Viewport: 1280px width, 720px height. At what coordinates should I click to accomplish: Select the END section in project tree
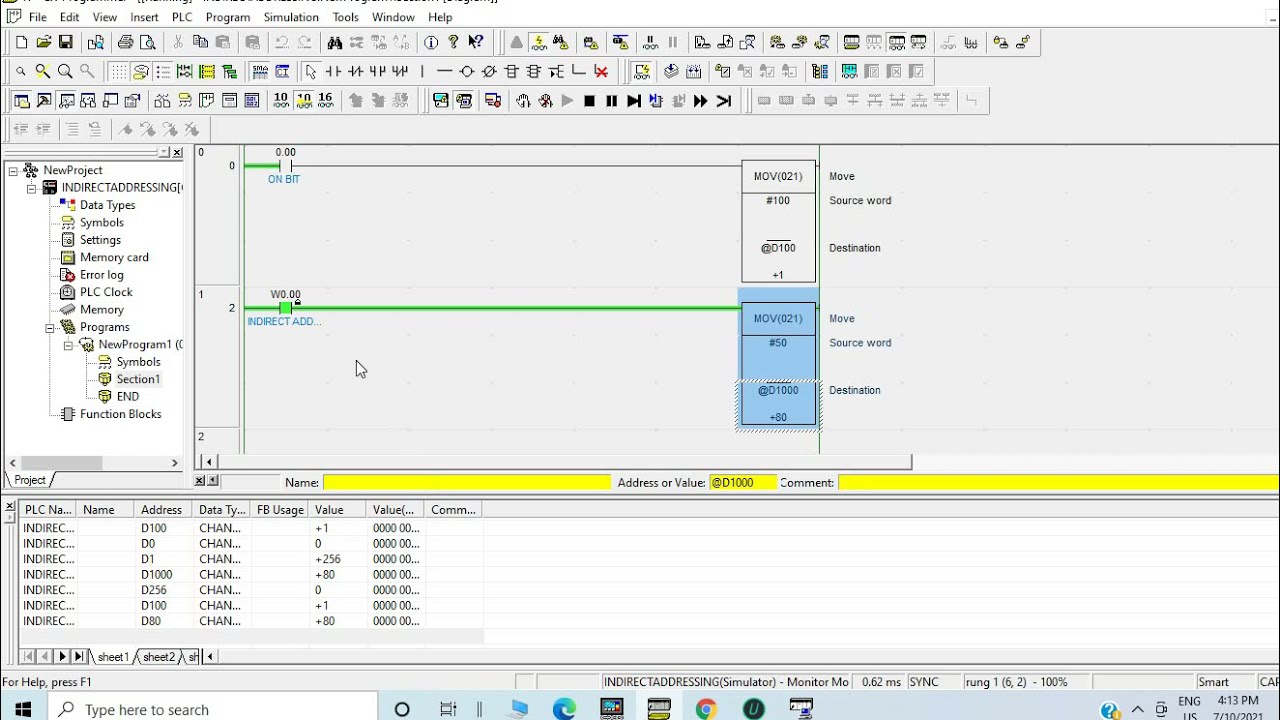coord(128,396)
